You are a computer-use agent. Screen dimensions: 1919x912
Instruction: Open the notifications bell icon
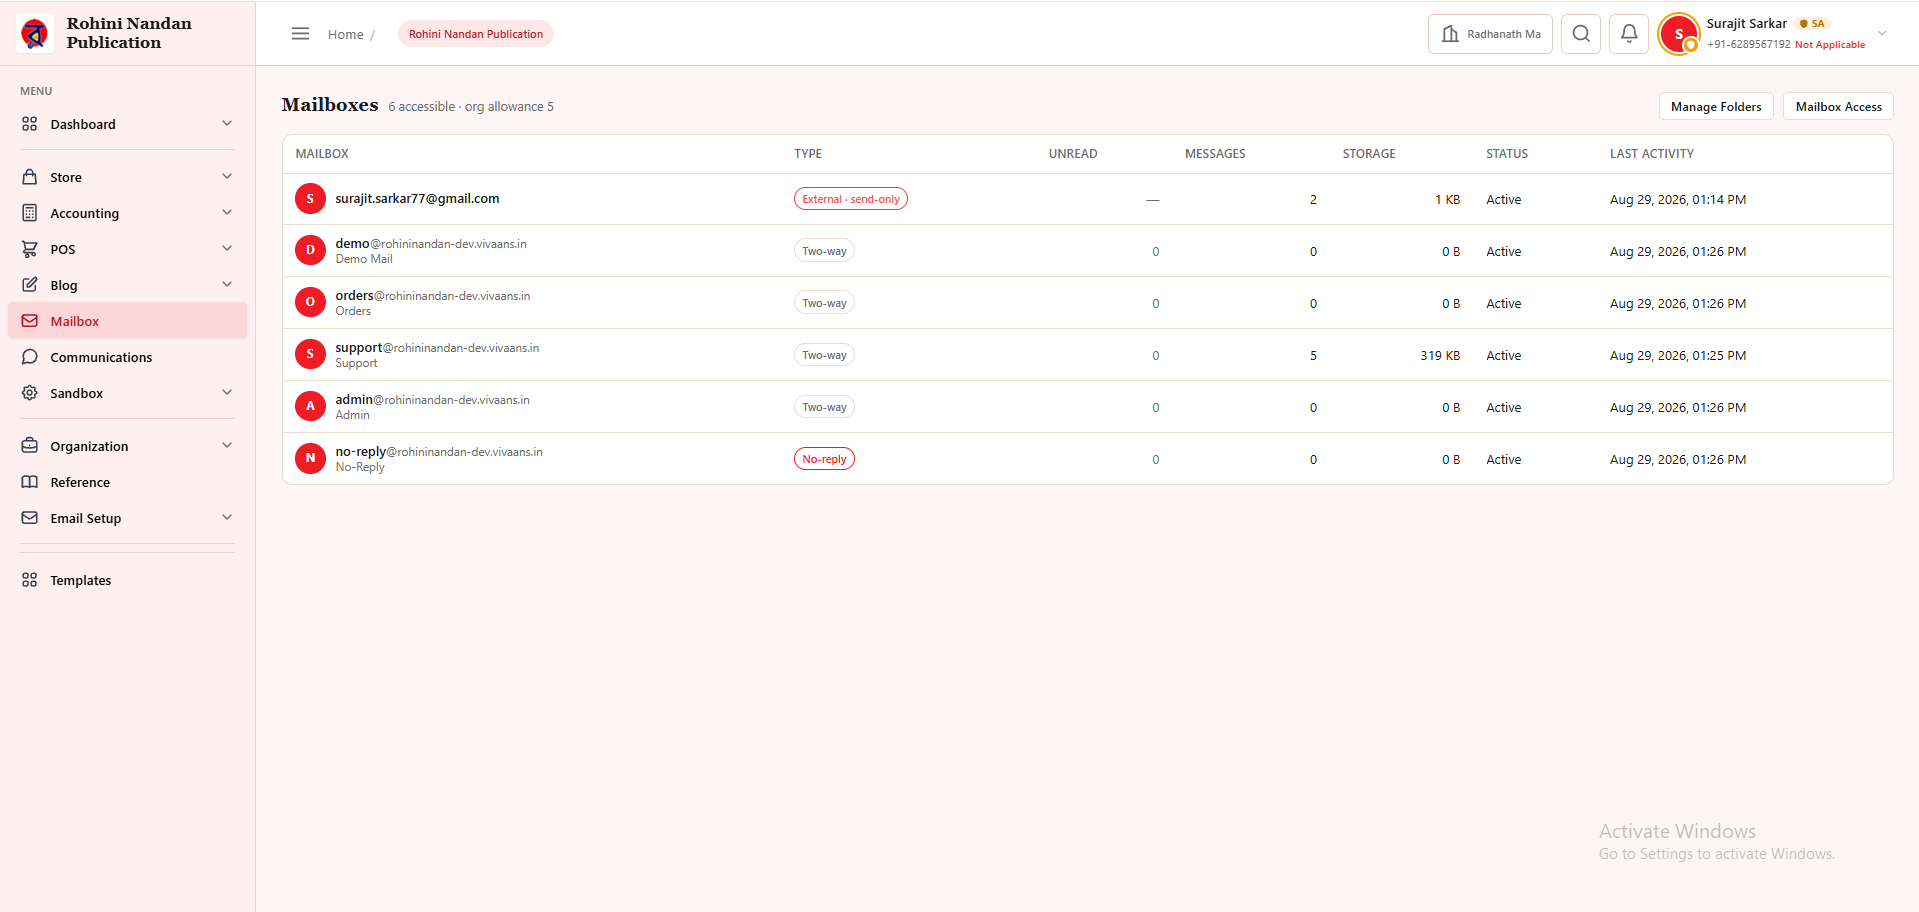pos(1629,34)
